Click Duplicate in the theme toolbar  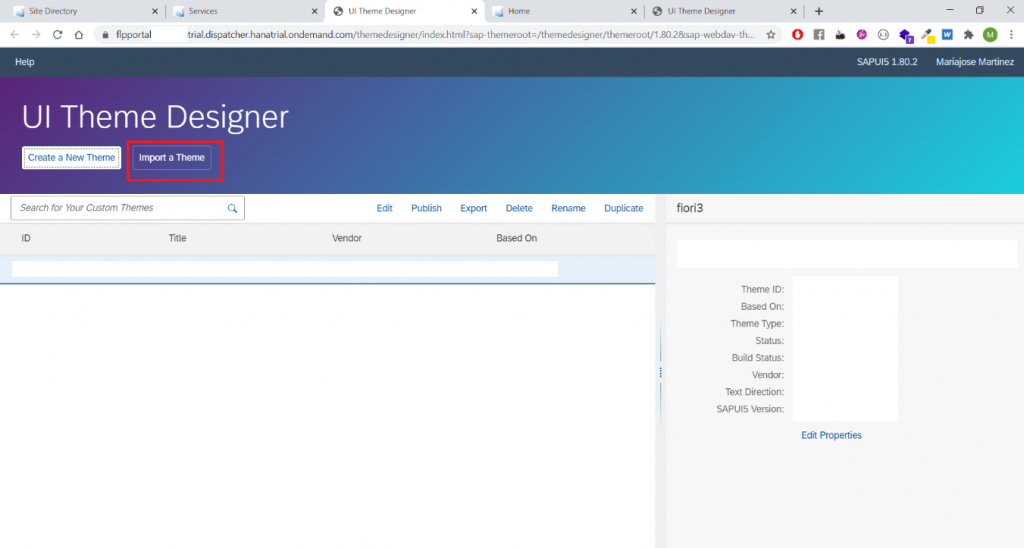[624, 208]
